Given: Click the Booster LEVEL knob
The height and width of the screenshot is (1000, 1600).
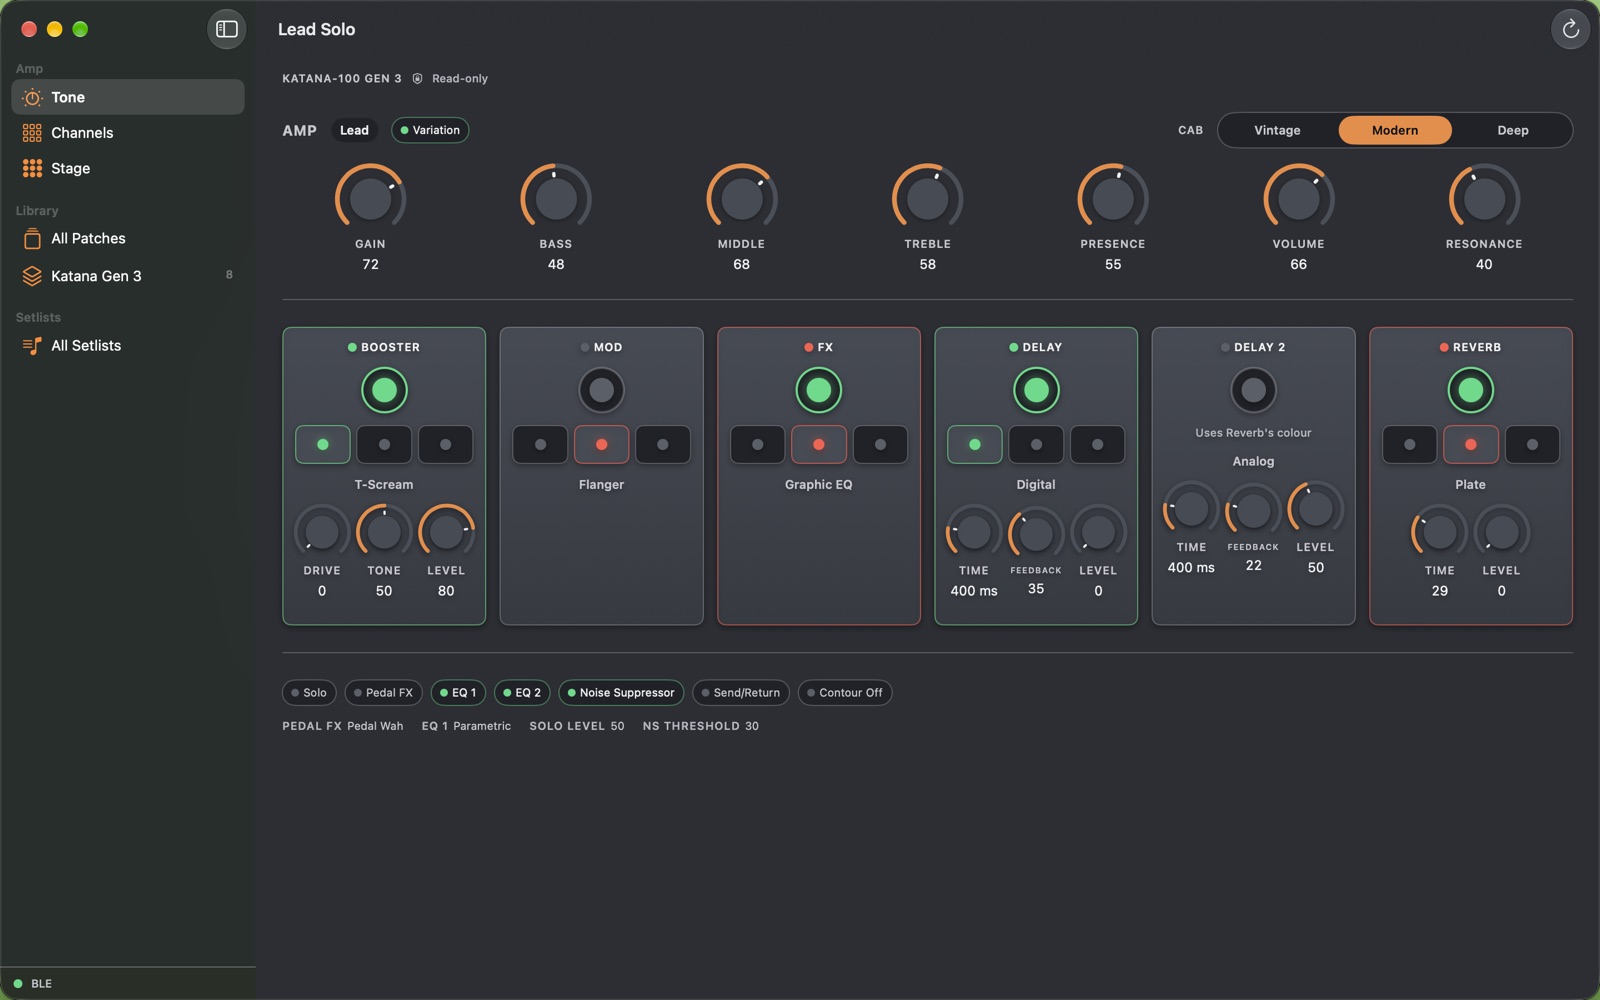Looking at the screenshot, I should point(446,533).
